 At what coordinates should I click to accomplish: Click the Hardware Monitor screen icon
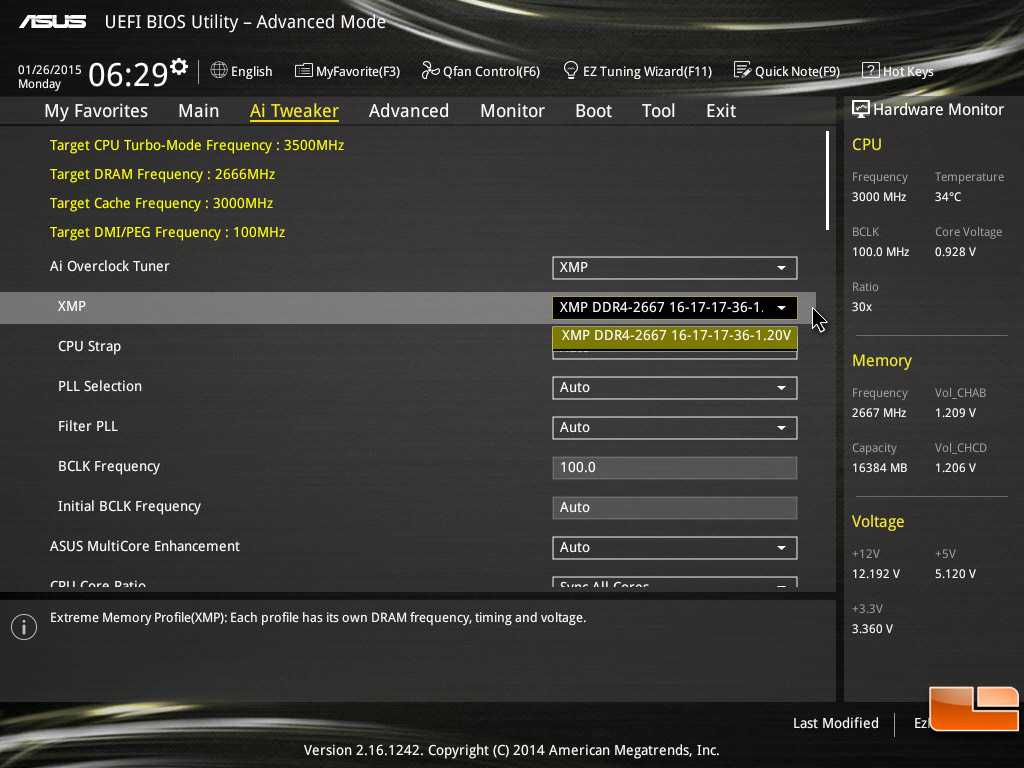click(x=861, y=109)
